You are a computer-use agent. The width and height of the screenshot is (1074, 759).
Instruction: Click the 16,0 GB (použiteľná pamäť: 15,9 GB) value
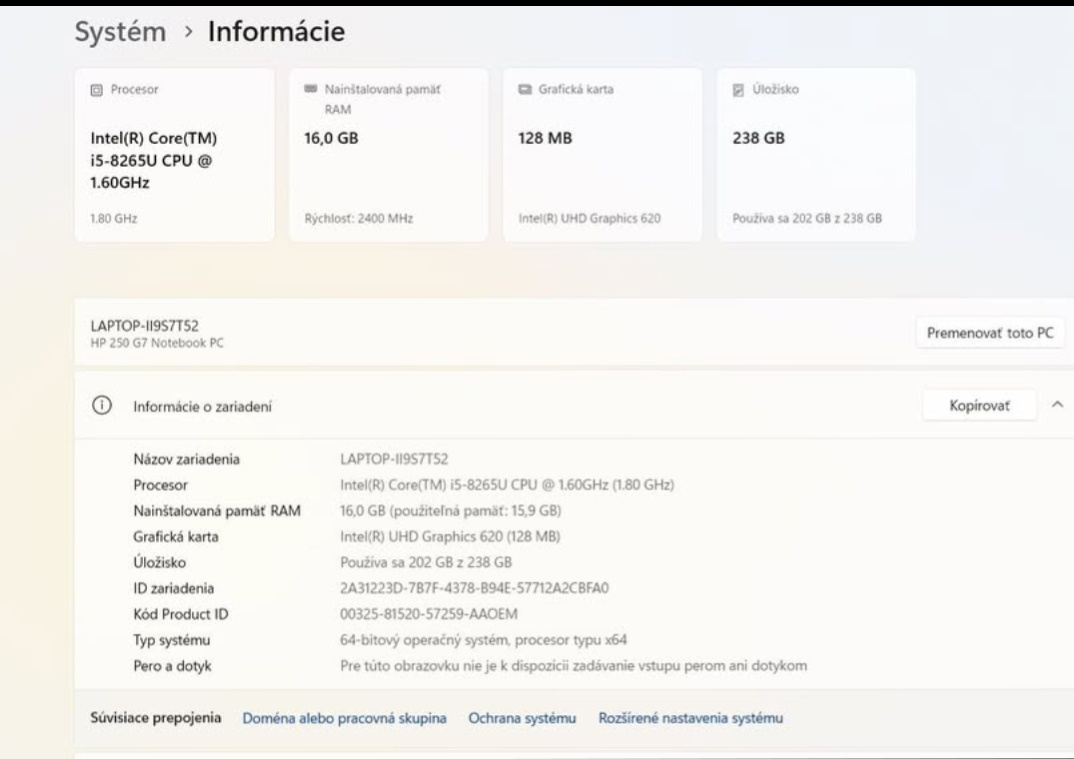point(450,511)
